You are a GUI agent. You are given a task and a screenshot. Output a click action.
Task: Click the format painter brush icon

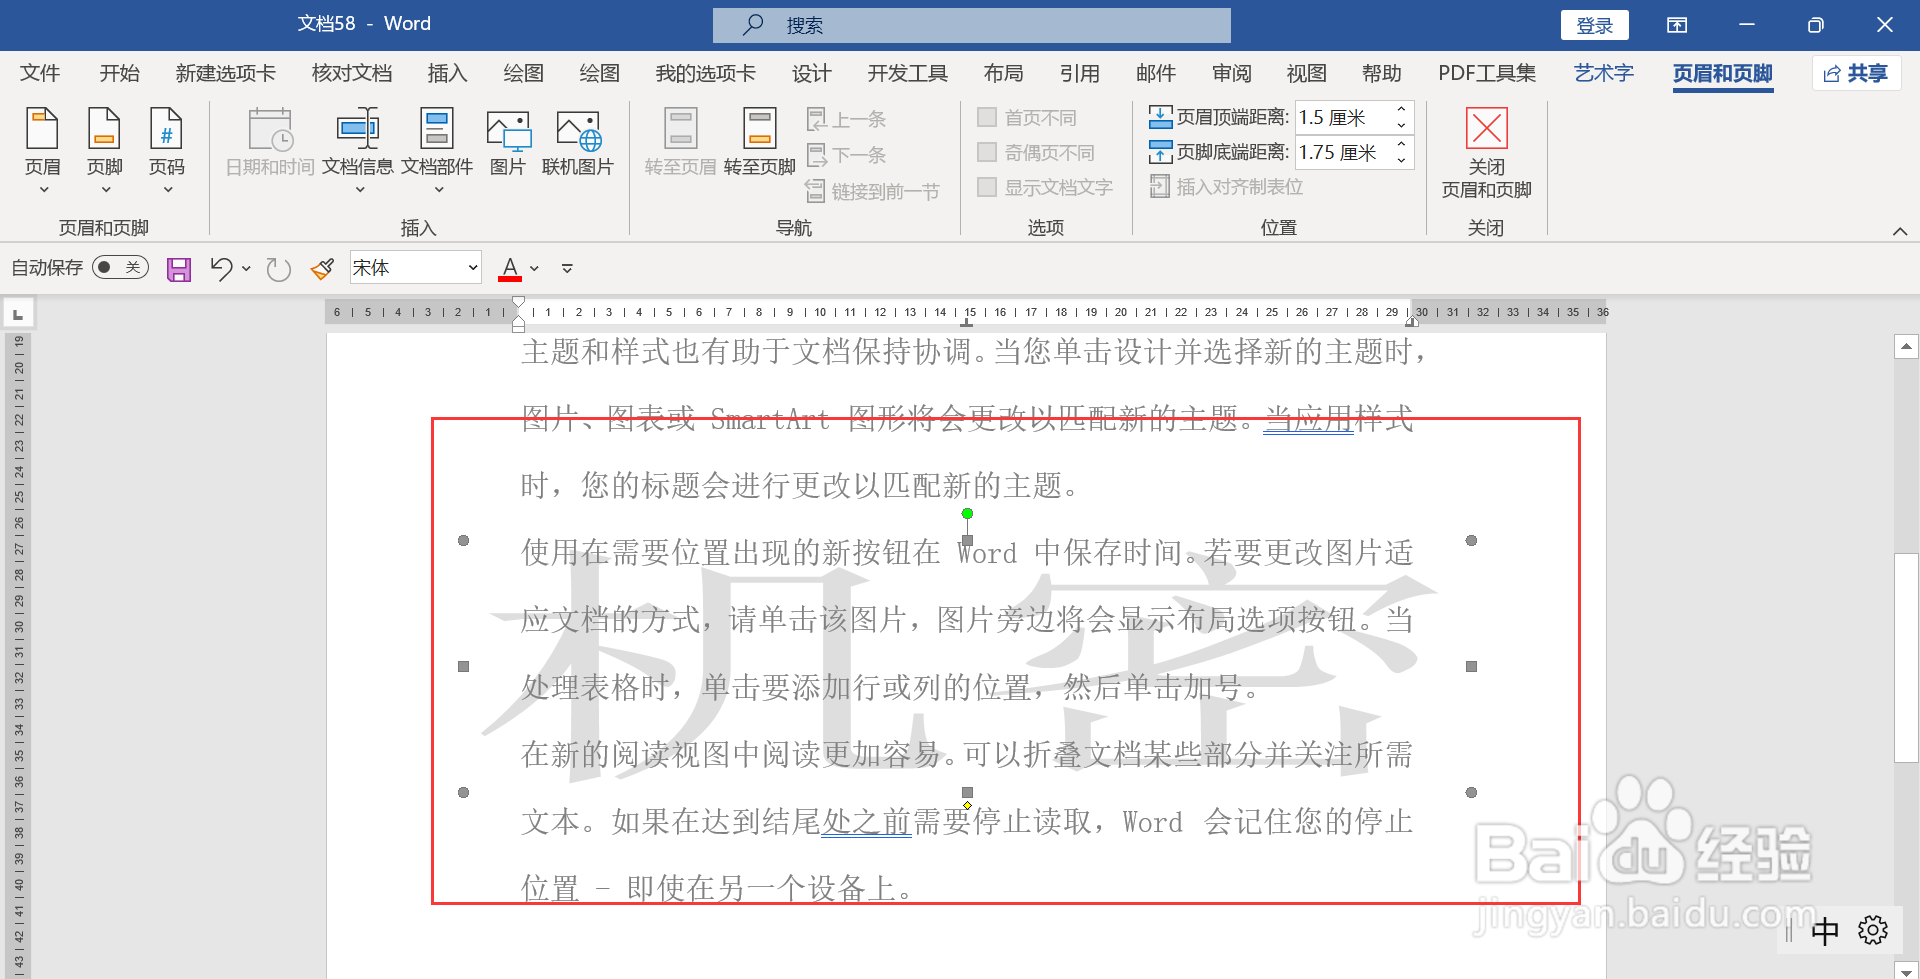tap(322, 269)
